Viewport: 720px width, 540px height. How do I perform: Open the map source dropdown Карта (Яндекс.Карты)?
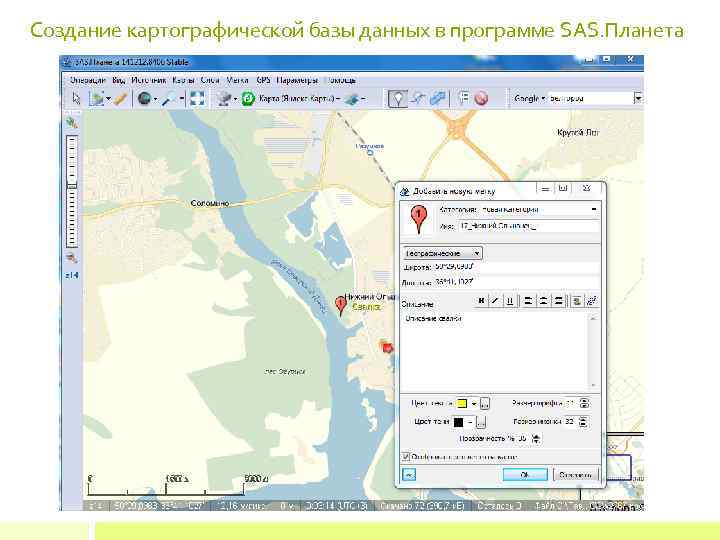point(299,98)
